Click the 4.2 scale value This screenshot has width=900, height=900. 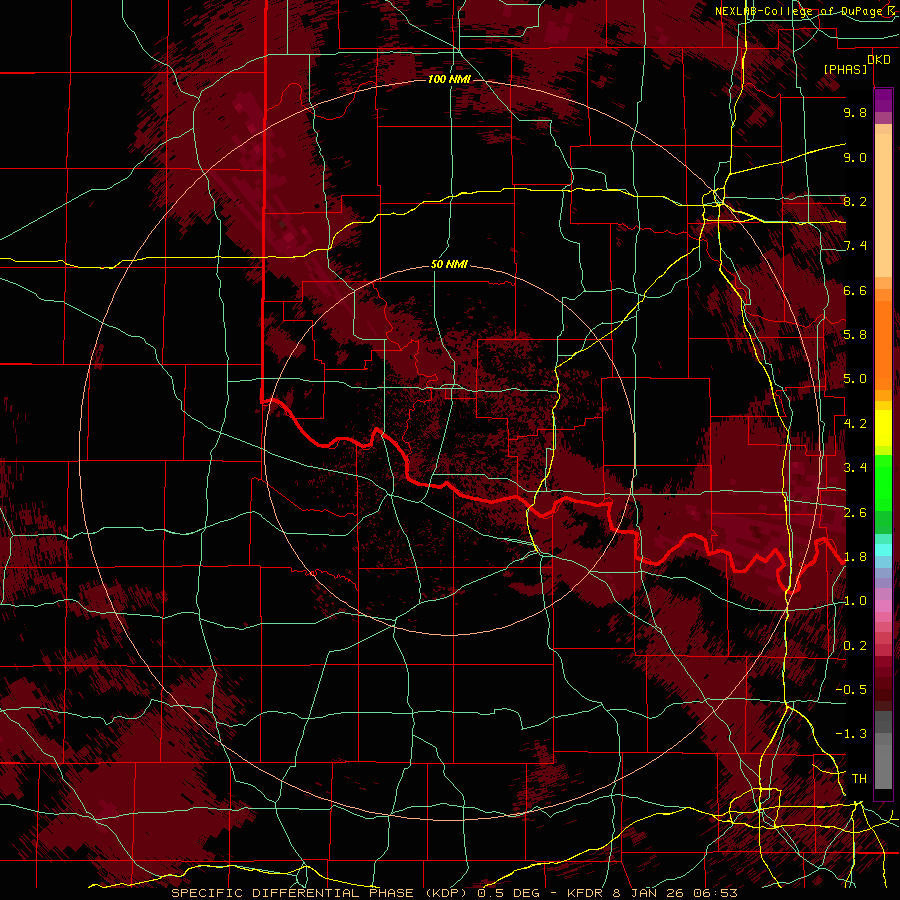pyautogui.click(x=855, y=424)
